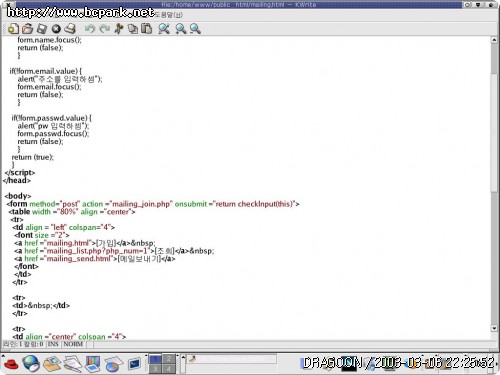Open Find with first magnifier icon
This screenshot has height=375, width=500.
click(x=164, y=29)
